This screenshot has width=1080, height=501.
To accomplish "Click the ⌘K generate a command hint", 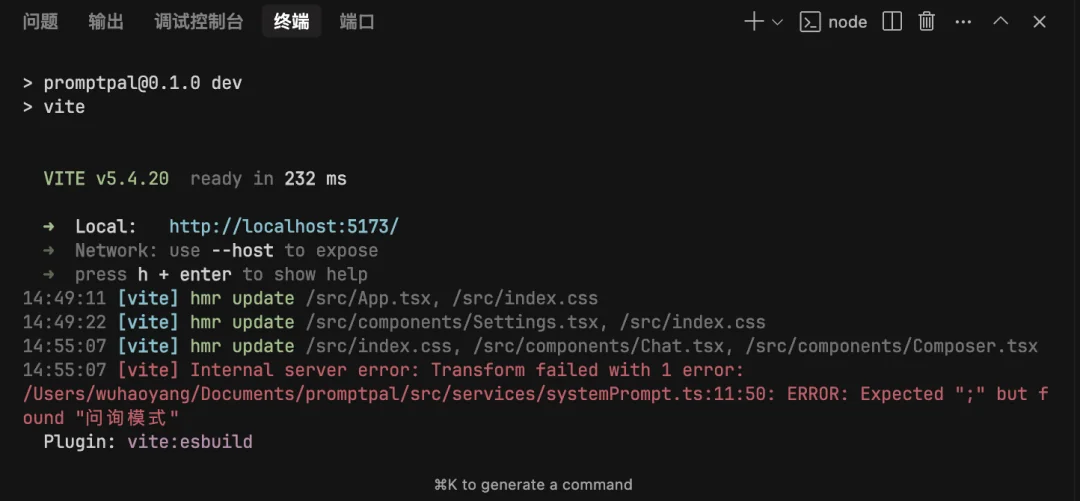I will point(533,485).
